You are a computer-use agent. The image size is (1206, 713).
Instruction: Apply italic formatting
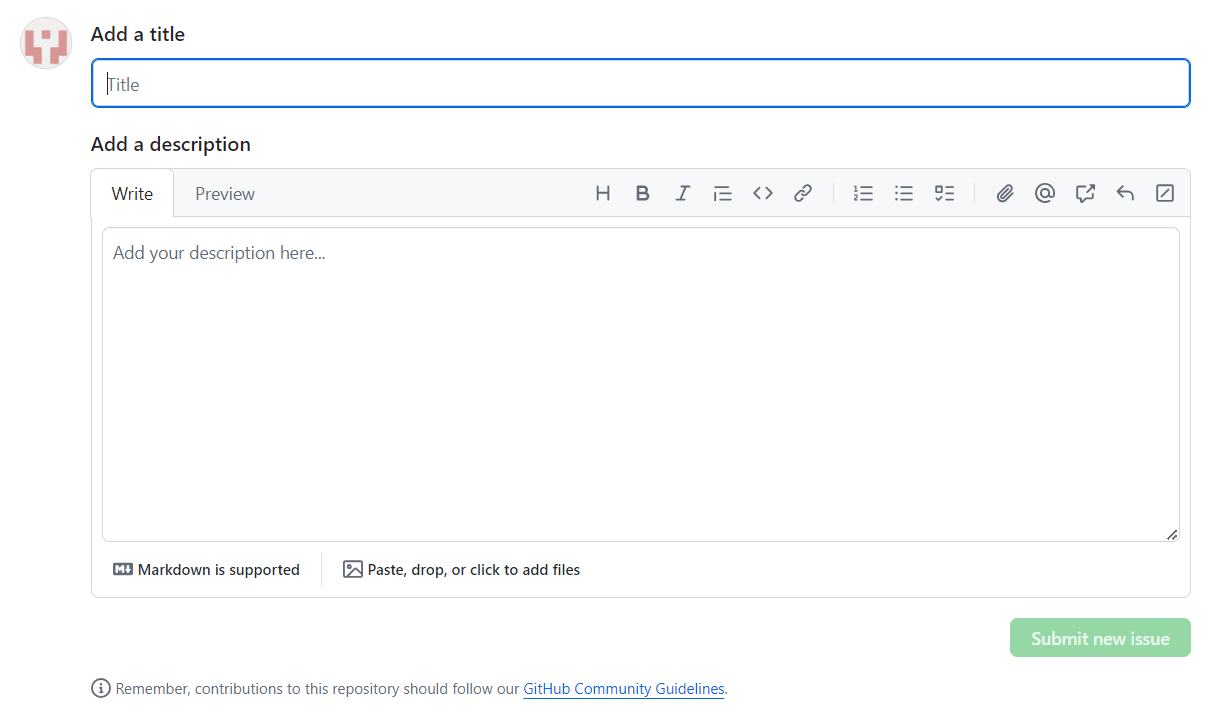point(683,193)
